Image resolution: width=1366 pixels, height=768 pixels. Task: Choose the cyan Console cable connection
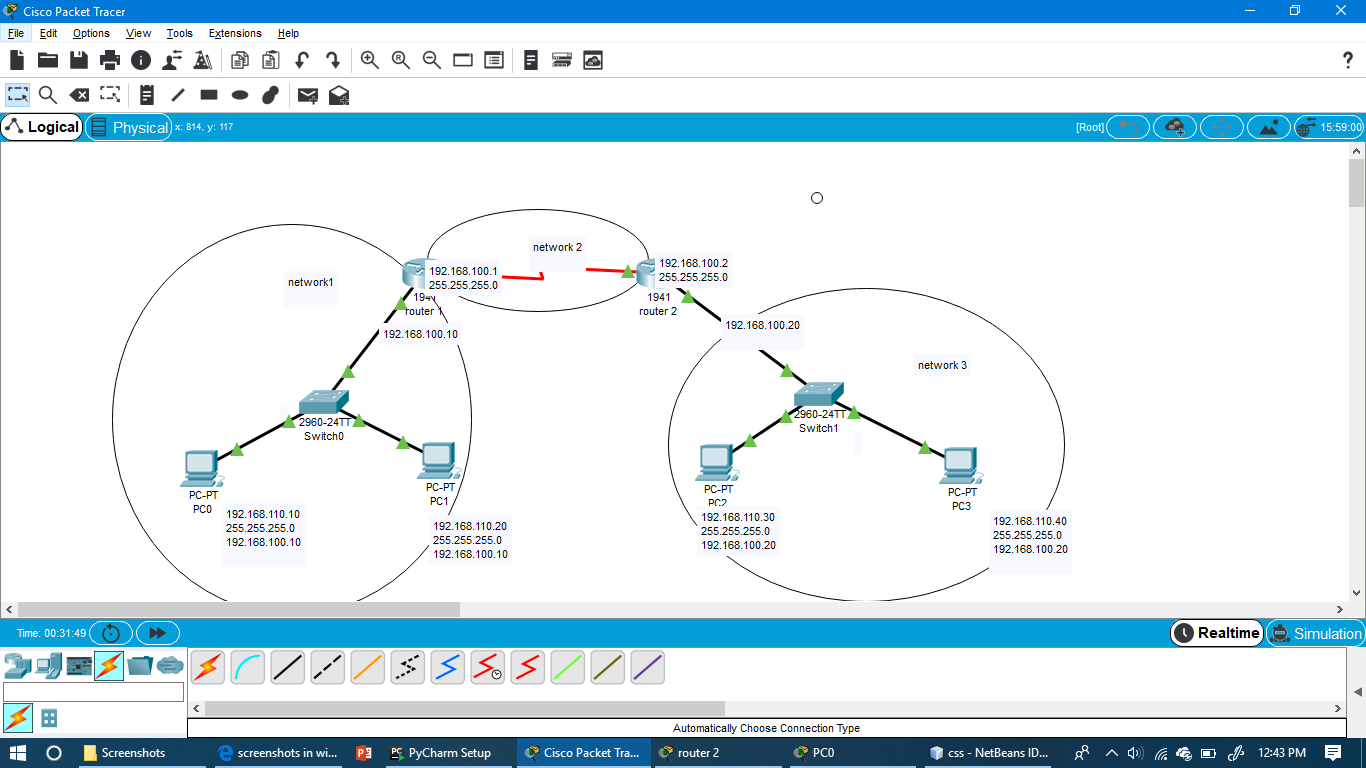(x=247, y=667)
